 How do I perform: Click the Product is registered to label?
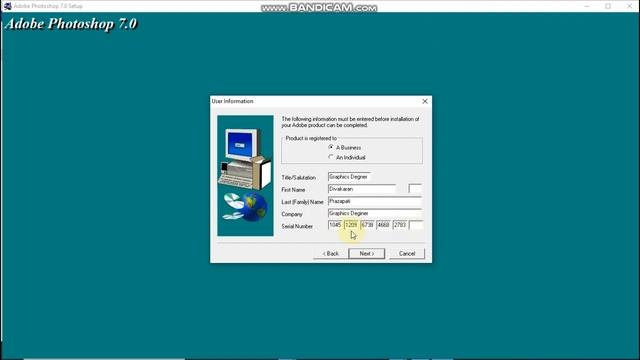tap(311, 138)
